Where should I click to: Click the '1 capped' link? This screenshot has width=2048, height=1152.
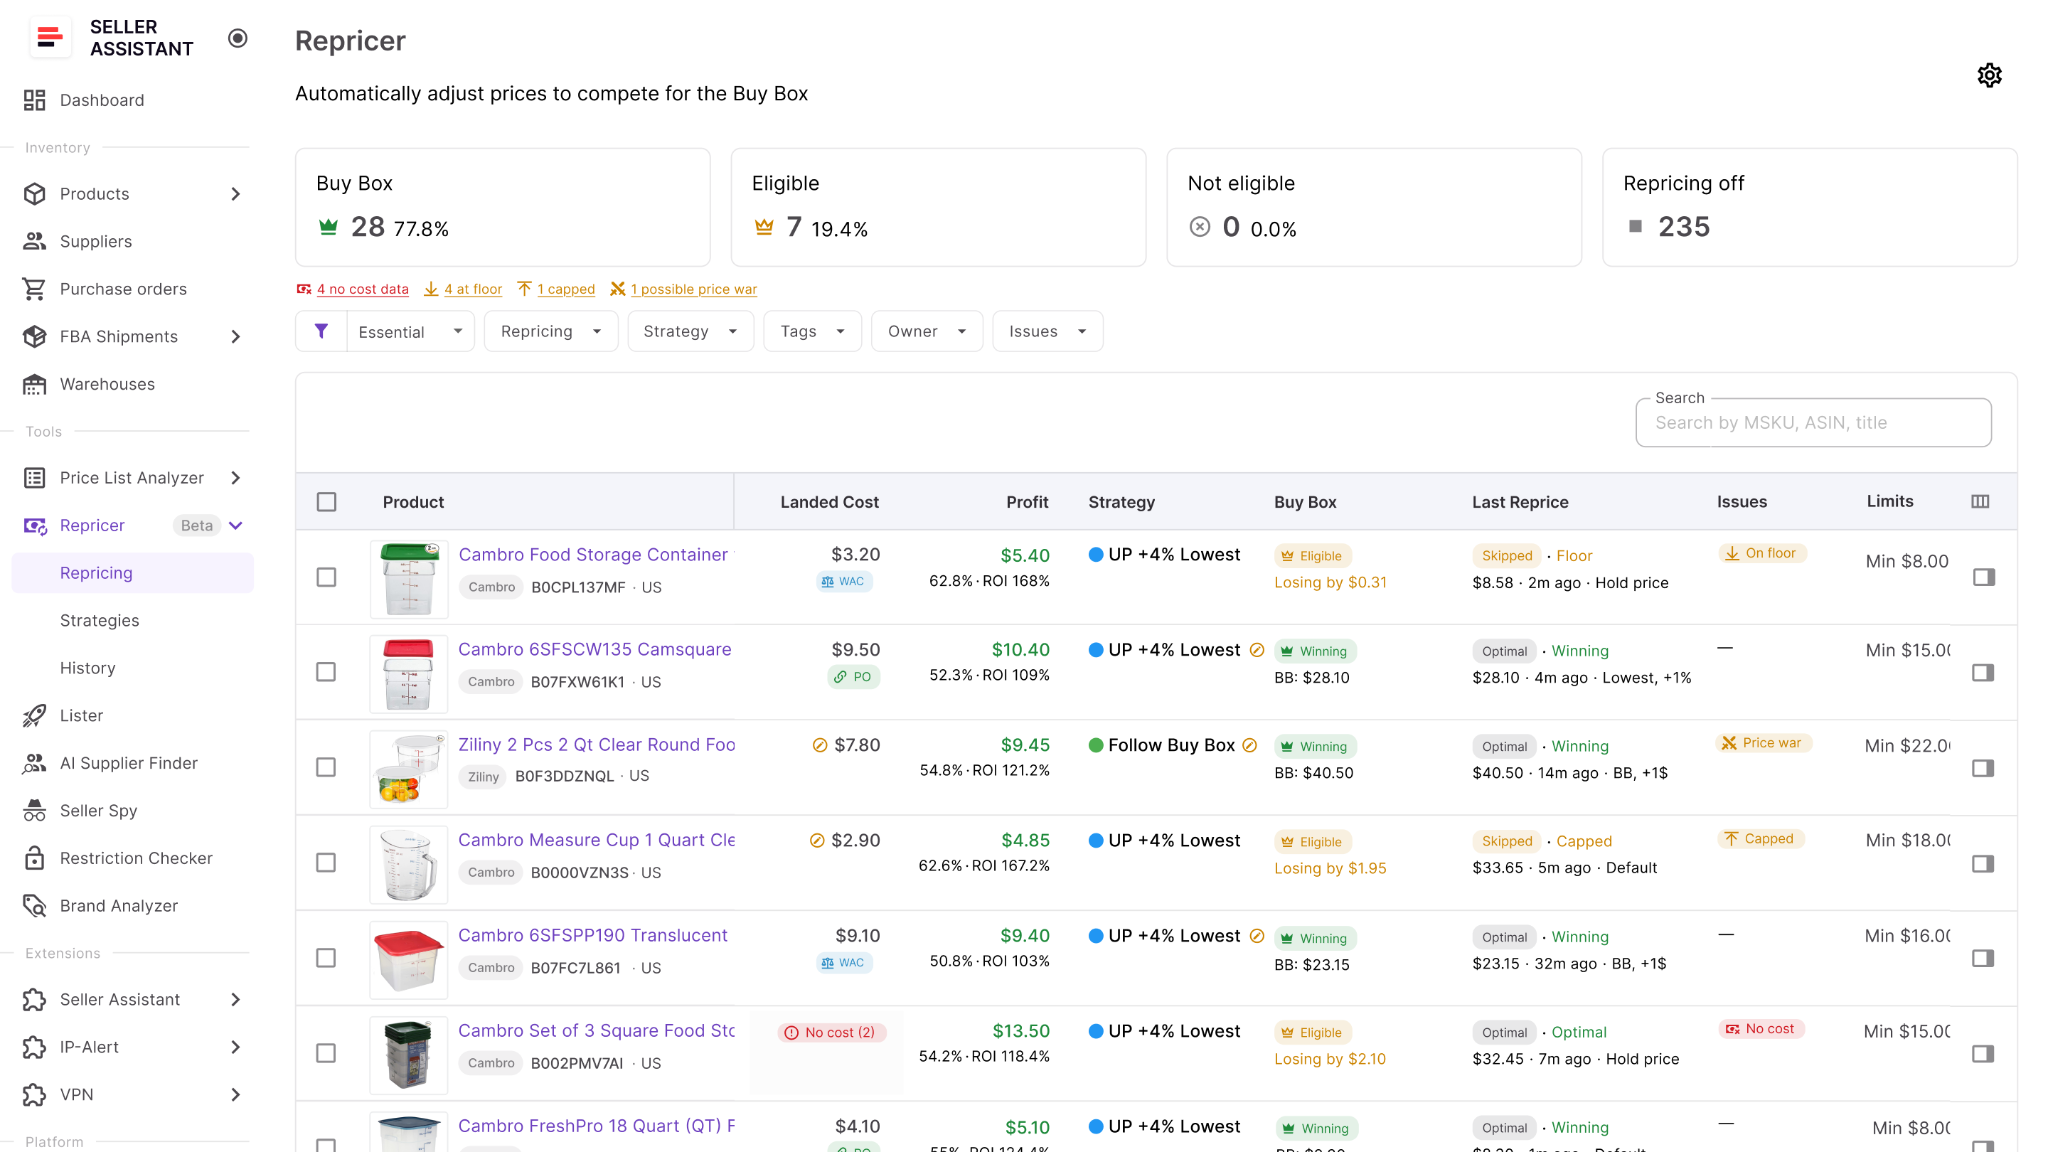(566, 289)
